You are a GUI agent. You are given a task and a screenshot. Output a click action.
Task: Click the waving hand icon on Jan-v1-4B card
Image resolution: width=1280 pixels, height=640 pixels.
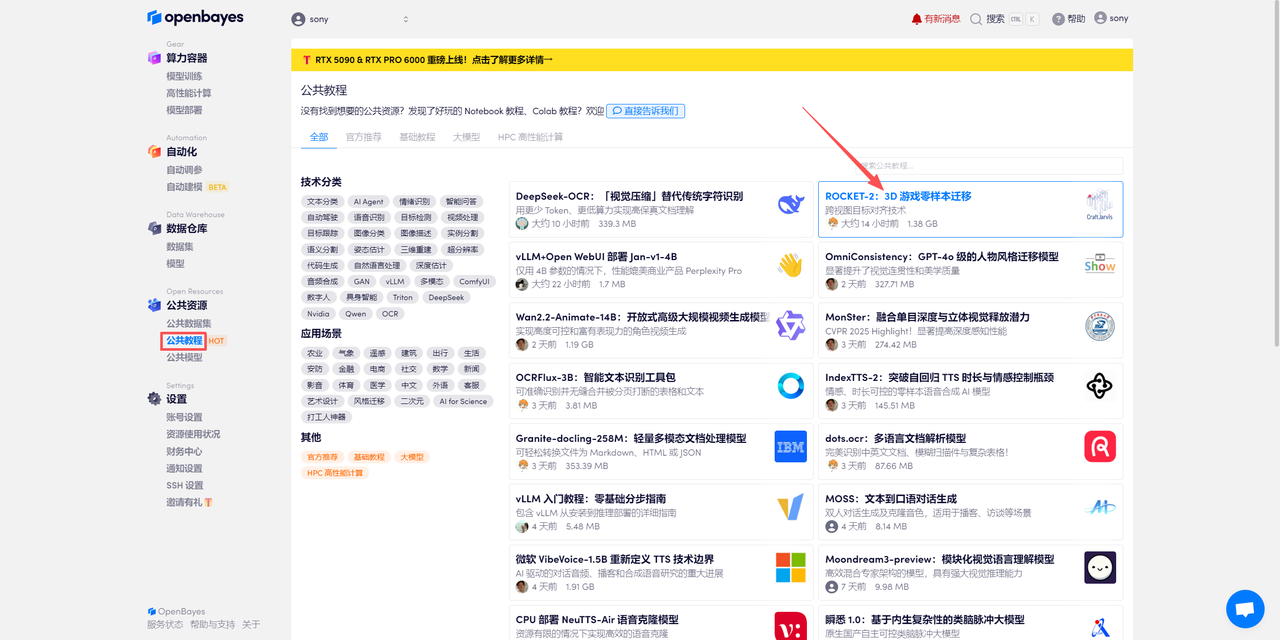click(x=791, y=266)
